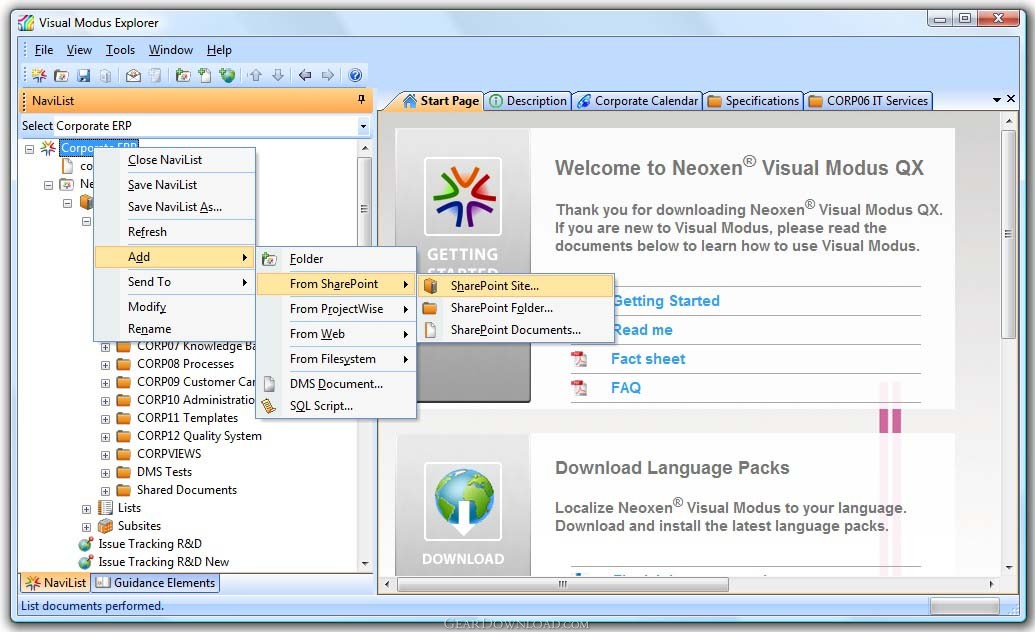Select SharePoint Site... entry
1035x632 pixels.
pos(516,286)
